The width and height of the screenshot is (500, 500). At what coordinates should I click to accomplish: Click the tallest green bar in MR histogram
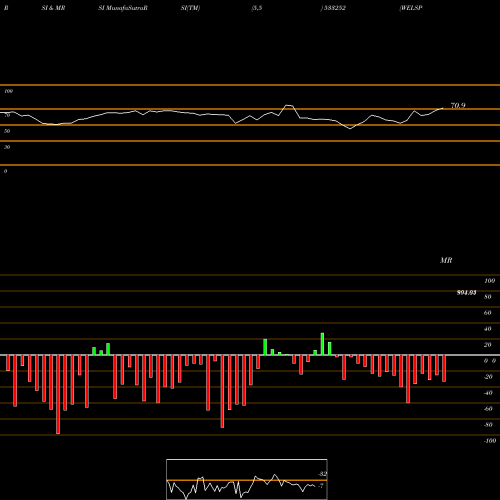point(322,344)
